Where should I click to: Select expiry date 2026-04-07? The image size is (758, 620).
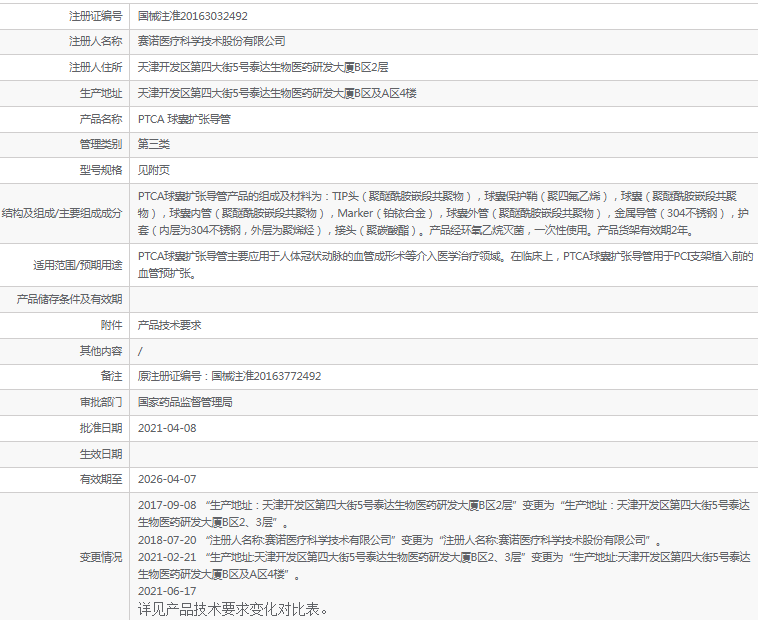click(167, 479)
